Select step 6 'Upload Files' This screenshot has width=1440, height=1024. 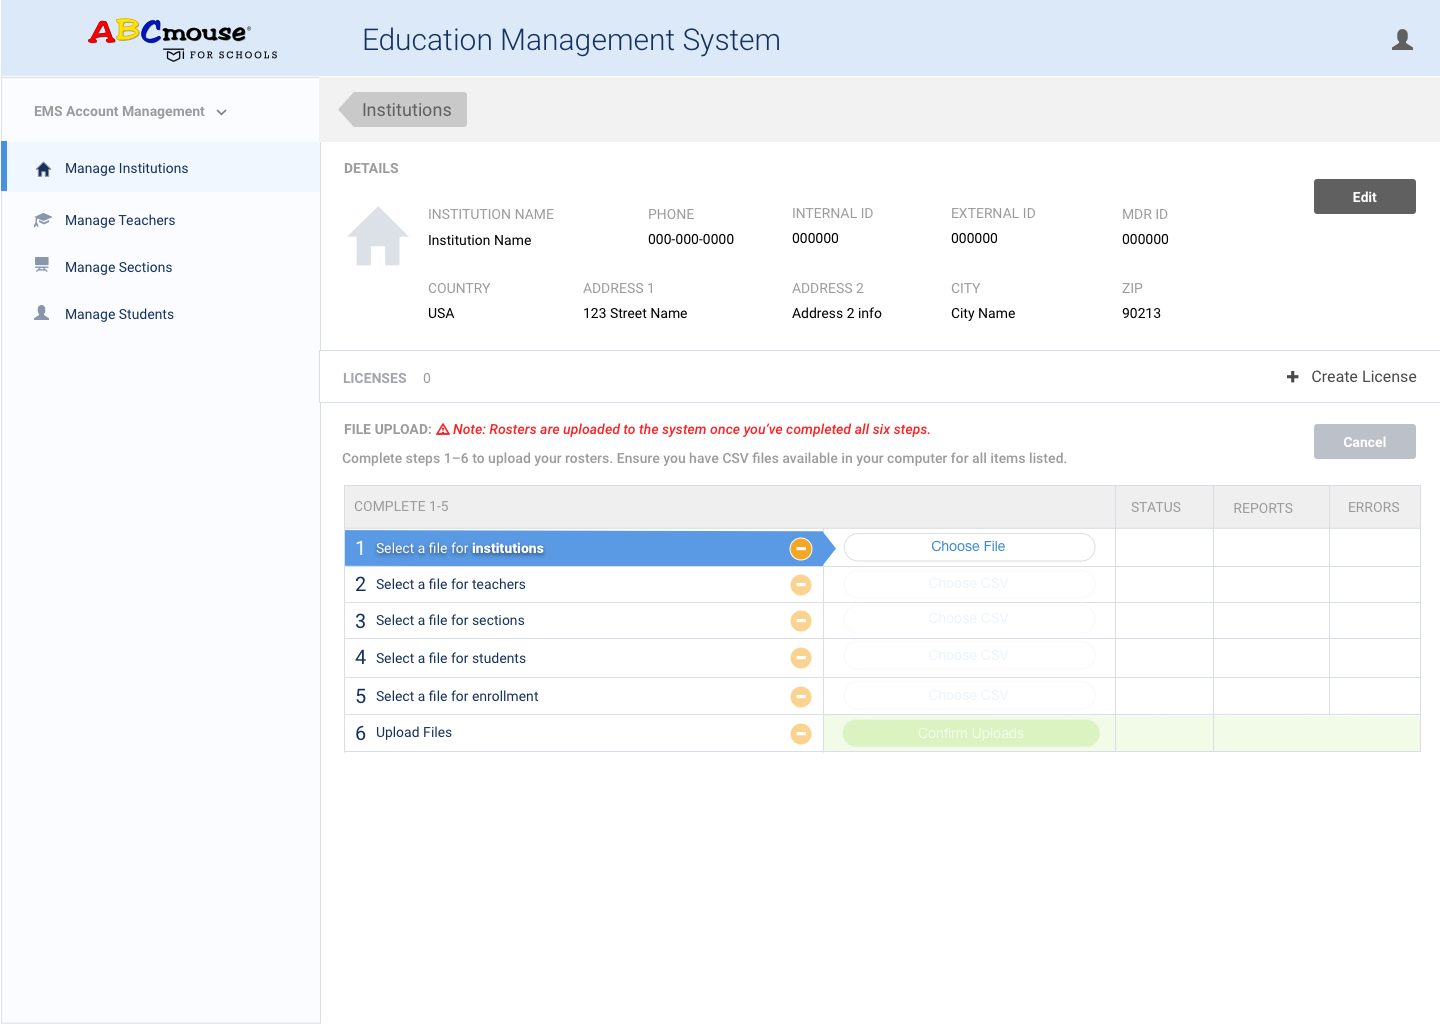(584, 733)
